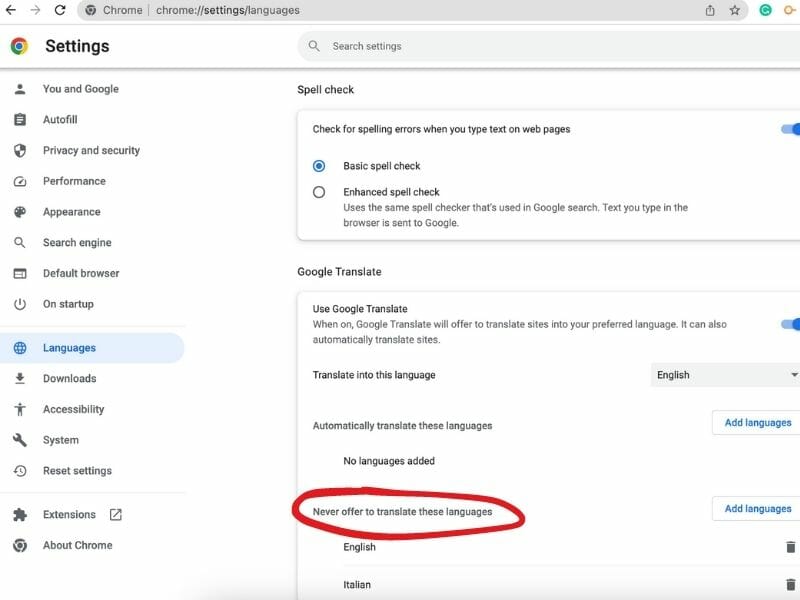Delete English from never-translate list
Image resolution: width=800 pixels, height=600 pixels.
point(791,547)
